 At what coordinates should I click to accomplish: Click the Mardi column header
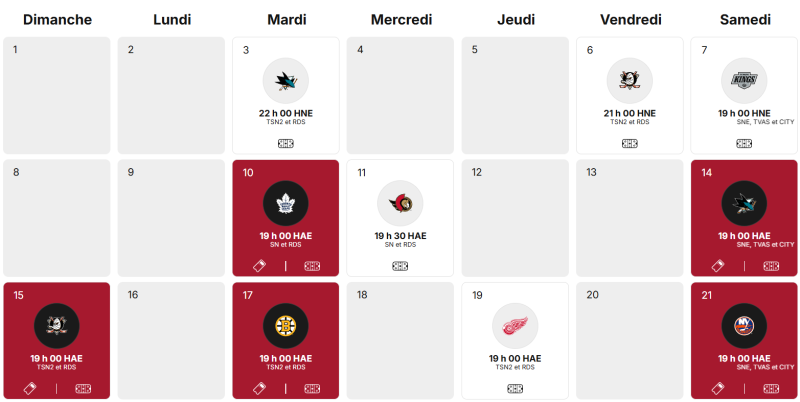tap(286, 20)
